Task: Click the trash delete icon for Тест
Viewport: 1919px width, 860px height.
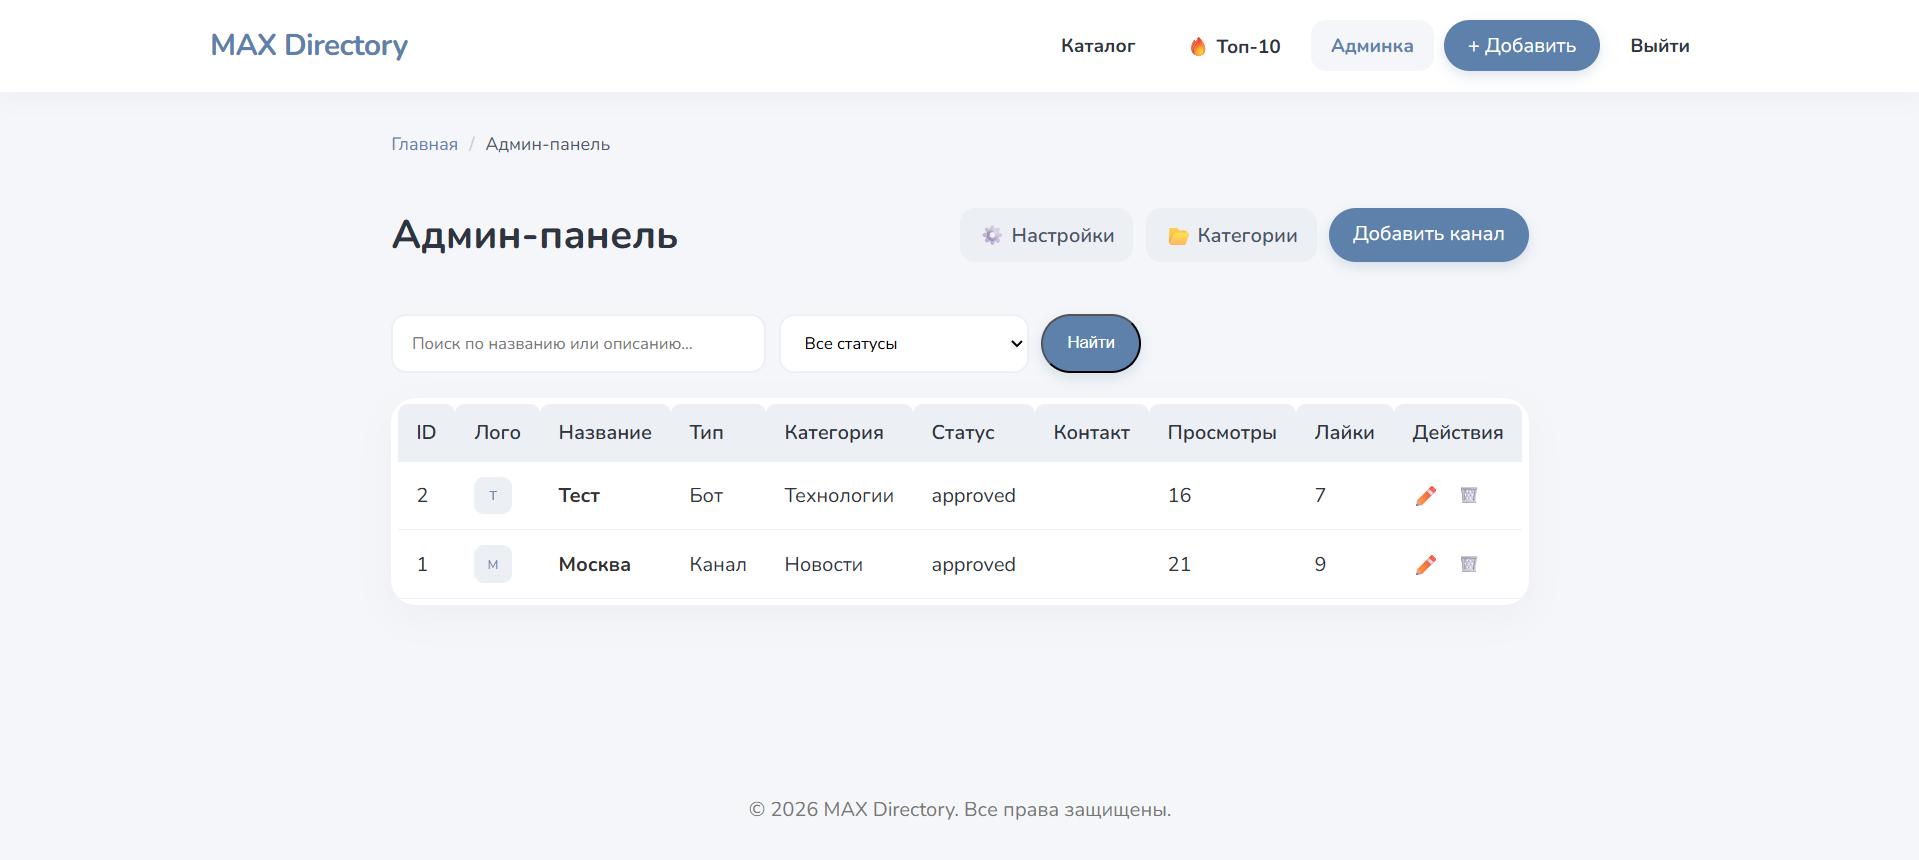Action: coord(1468,496)
